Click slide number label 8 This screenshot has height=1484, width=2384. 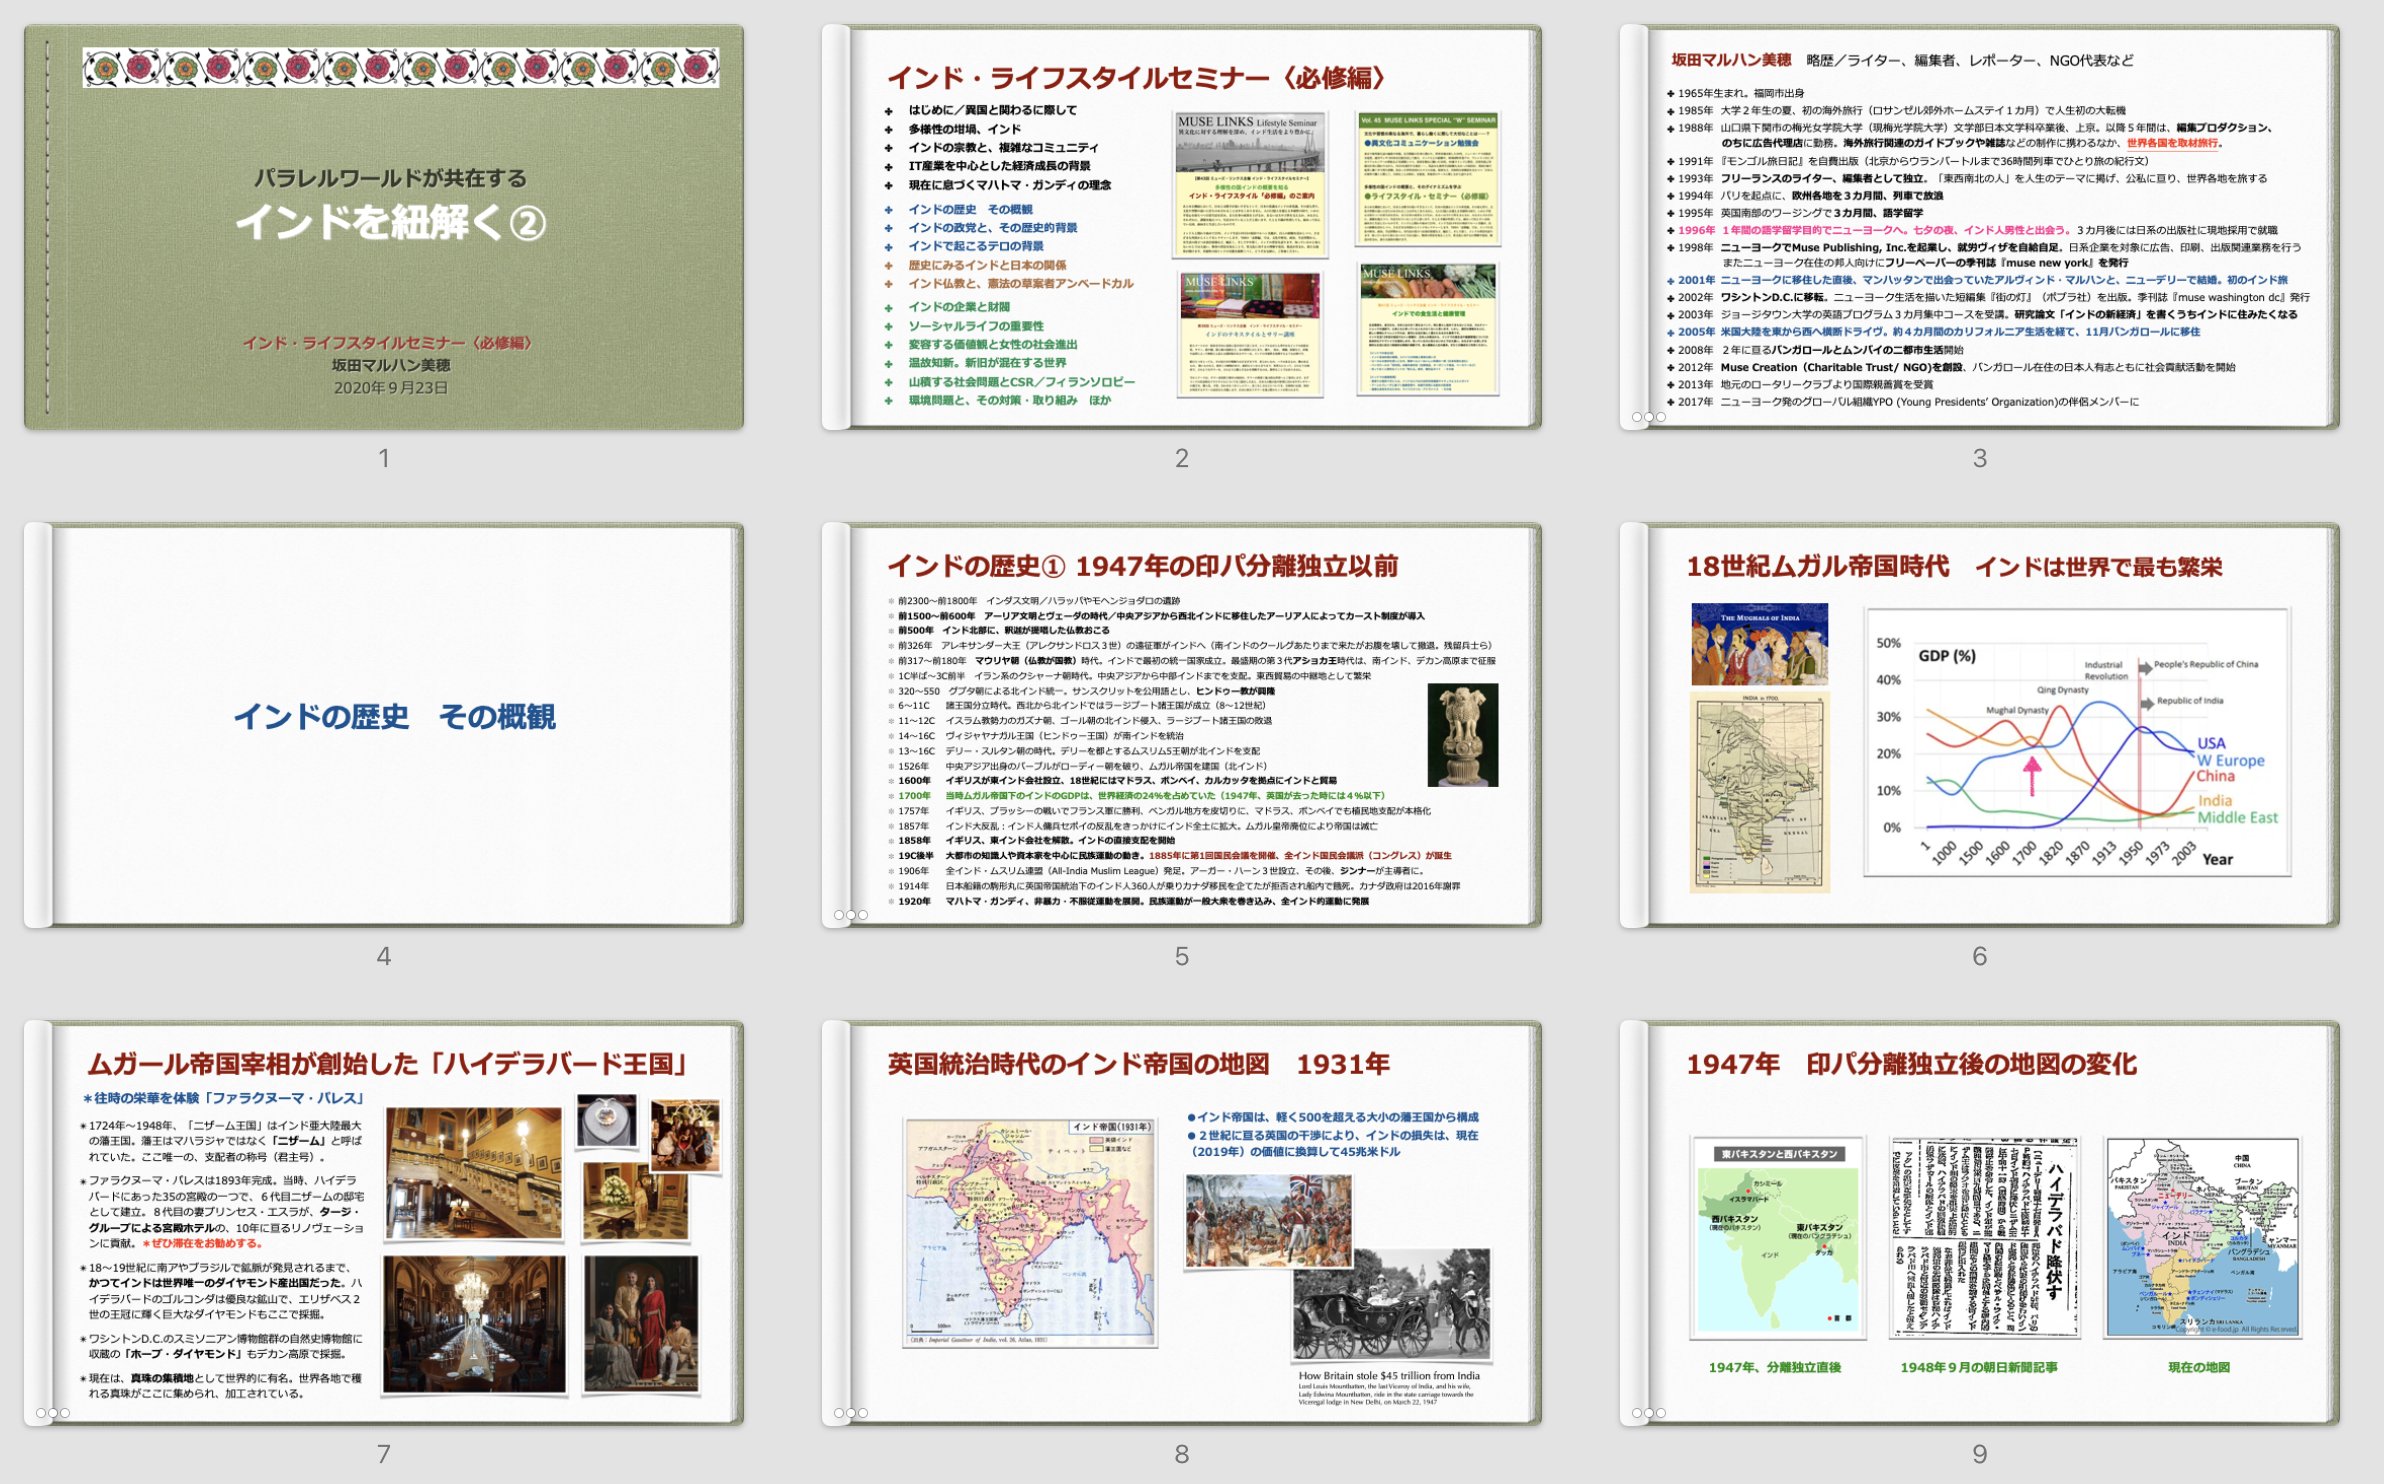coord(1181,1454)
